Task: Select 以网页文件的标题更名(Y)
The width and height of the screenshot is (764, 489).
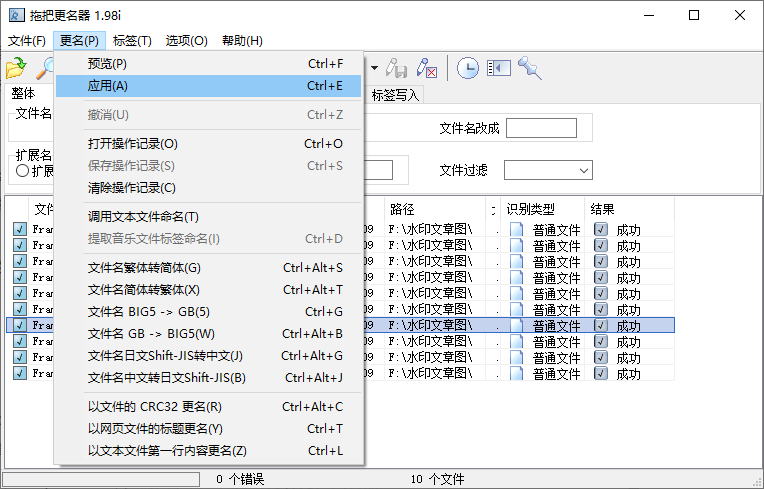Action: 209,429
